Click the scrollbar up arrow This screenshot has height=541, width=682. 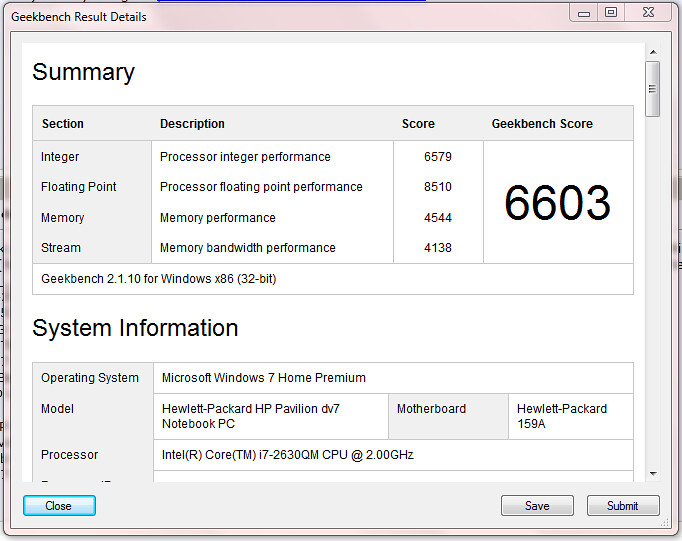(653, 52)
